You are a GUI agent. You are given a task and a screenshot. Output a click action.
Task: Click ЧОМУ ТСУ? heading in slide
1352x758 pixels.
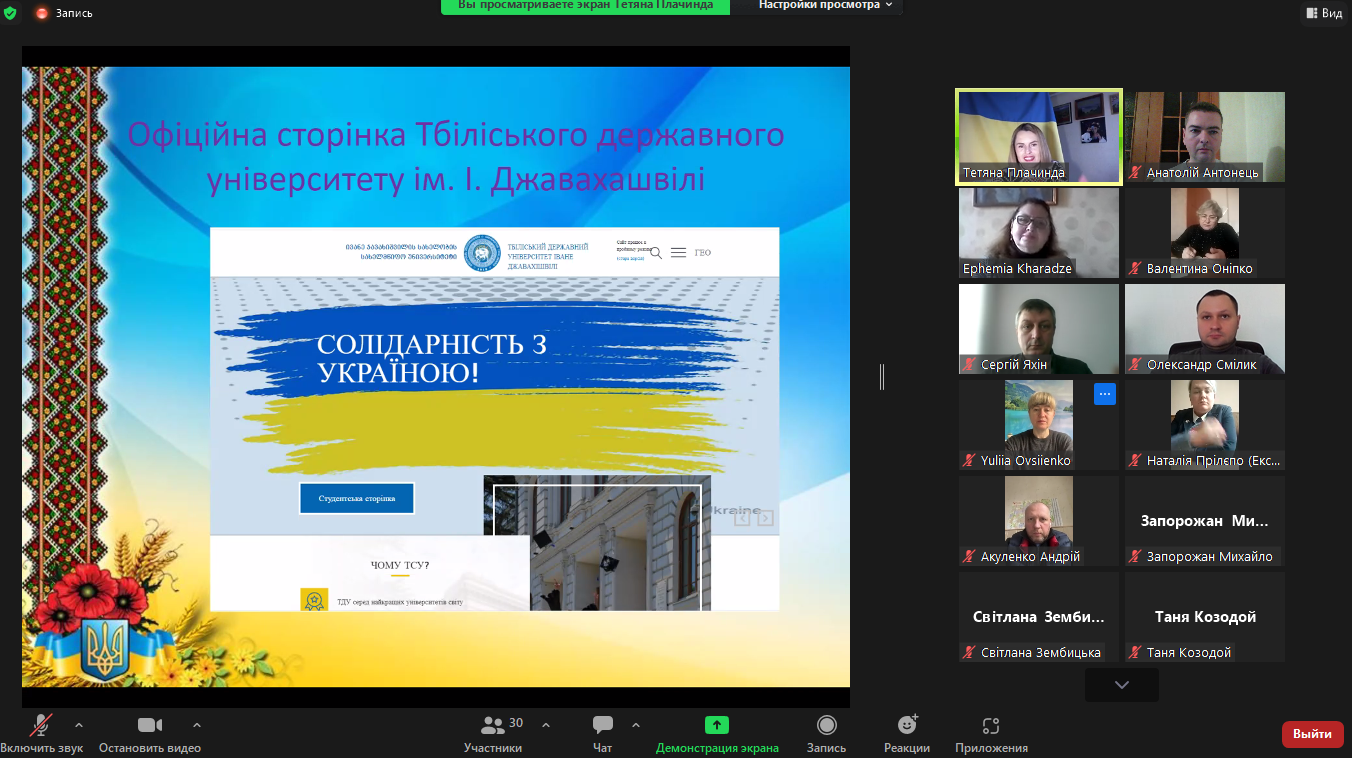(x=400, y=565)
